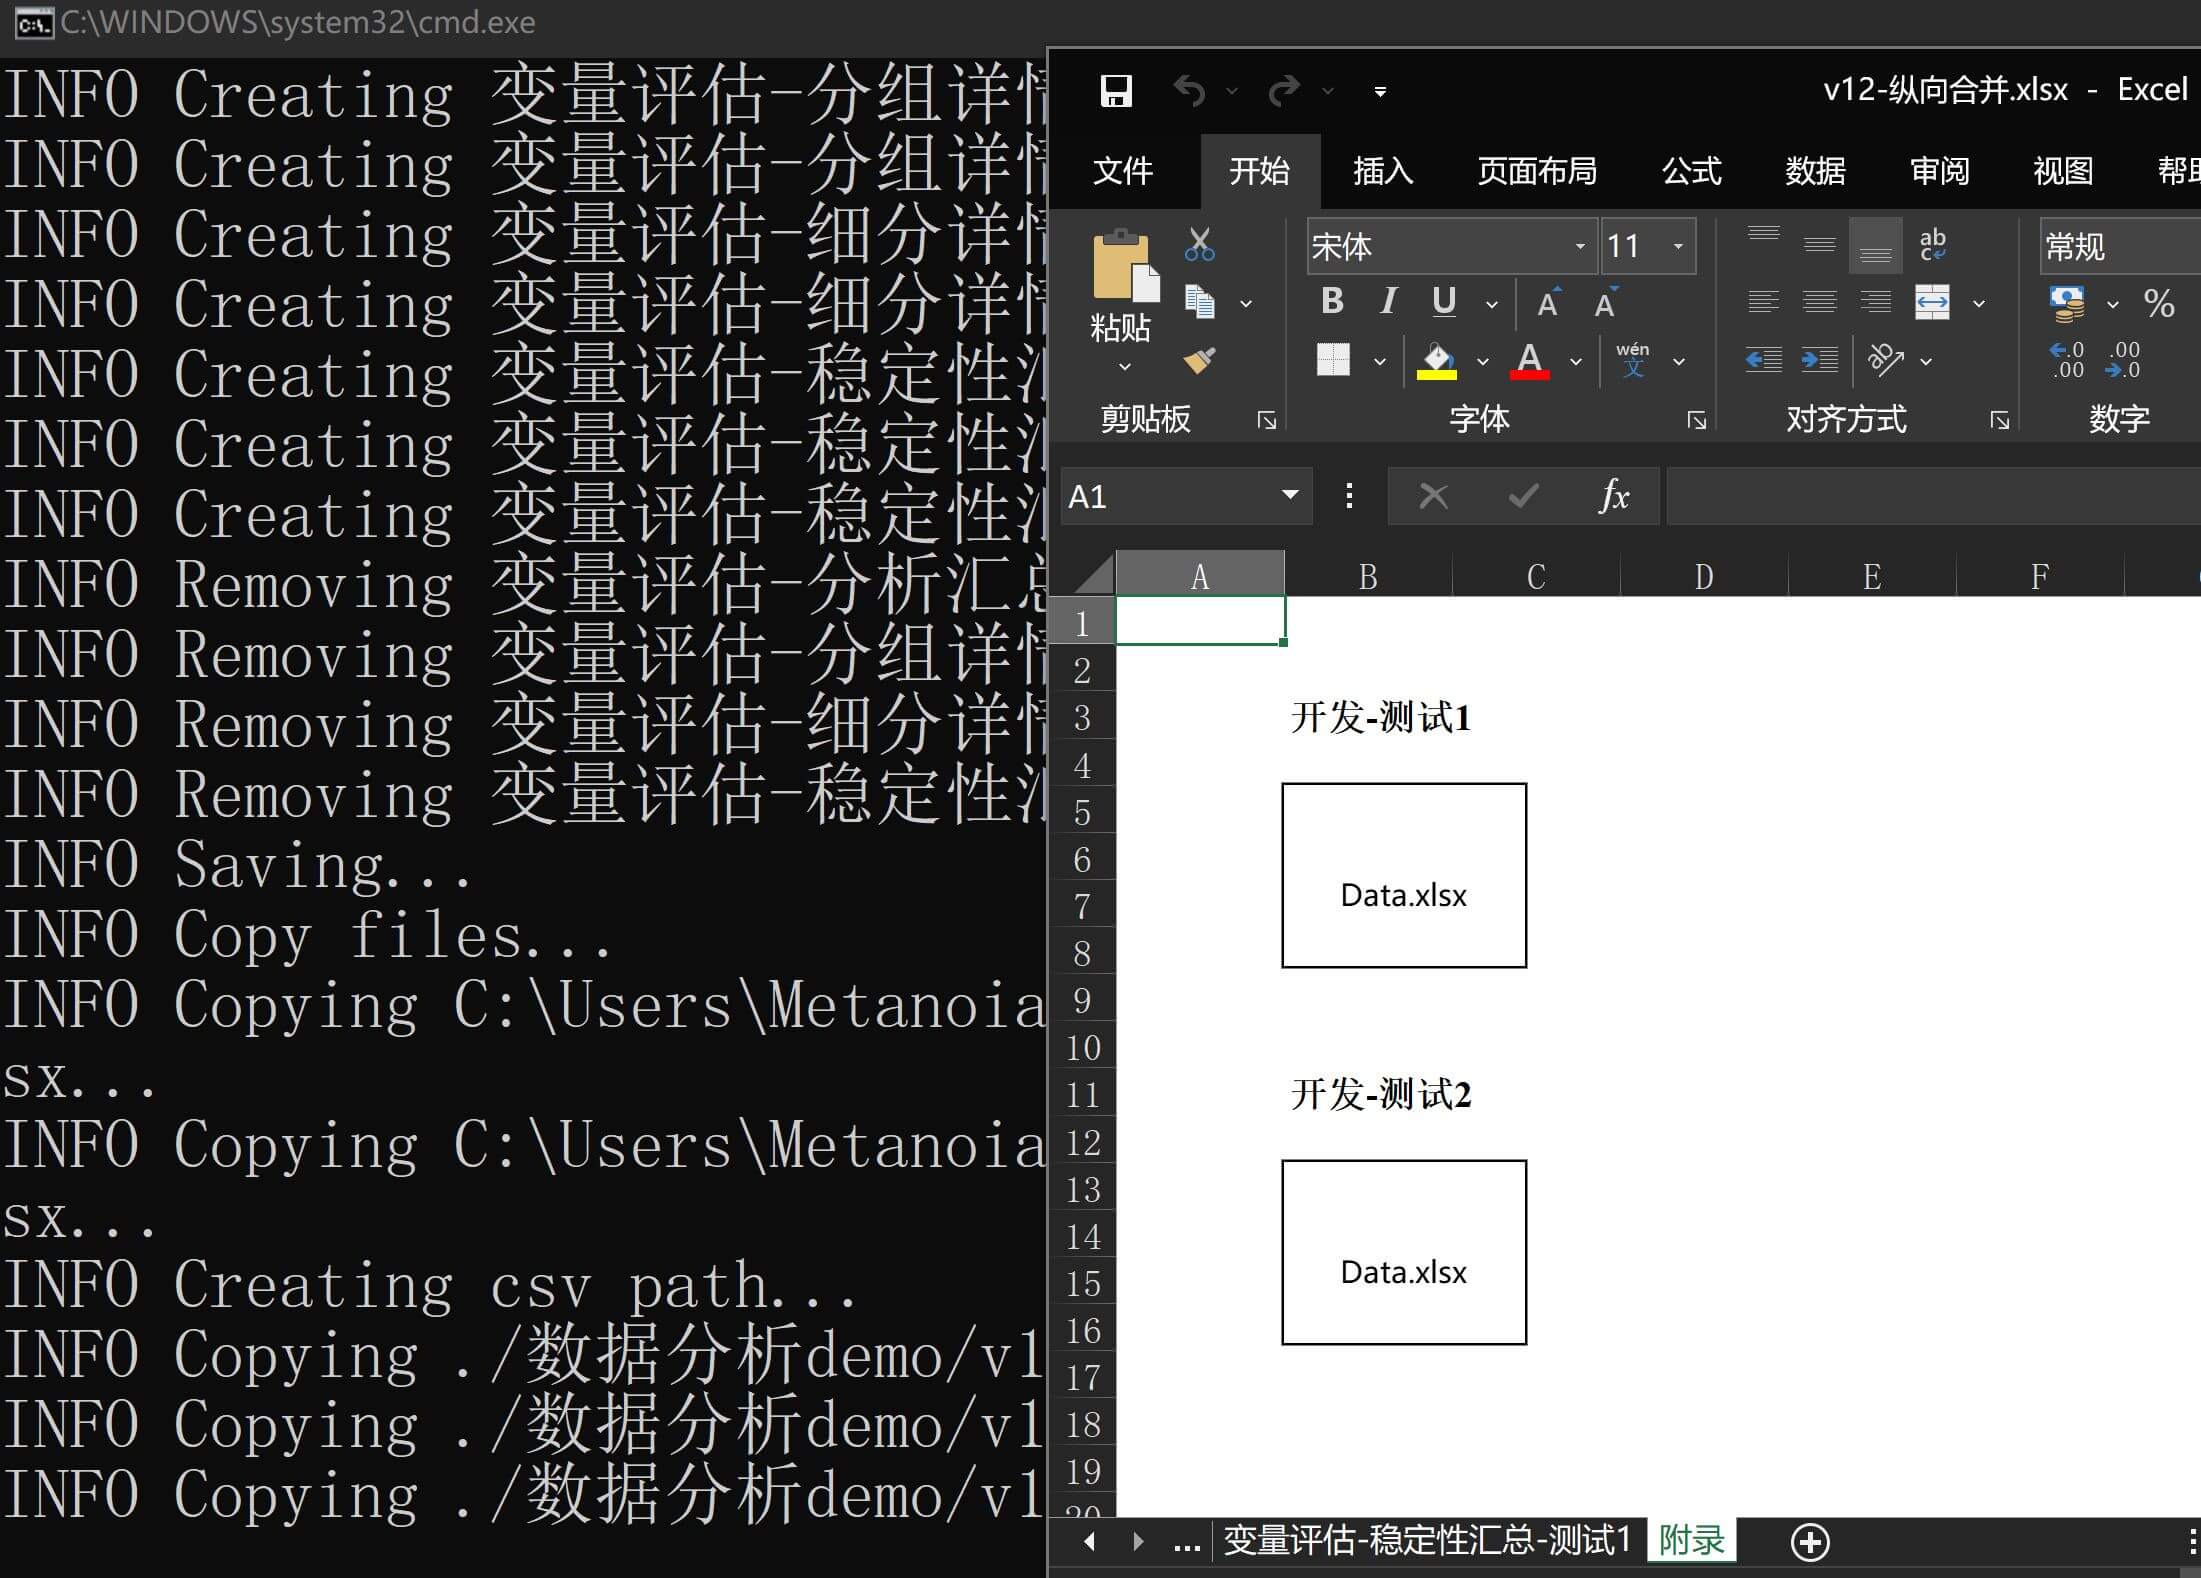This screenshot has height=1578, width=2201.
Task: Add a new sheet with the plus button
Action: 1809,1541
